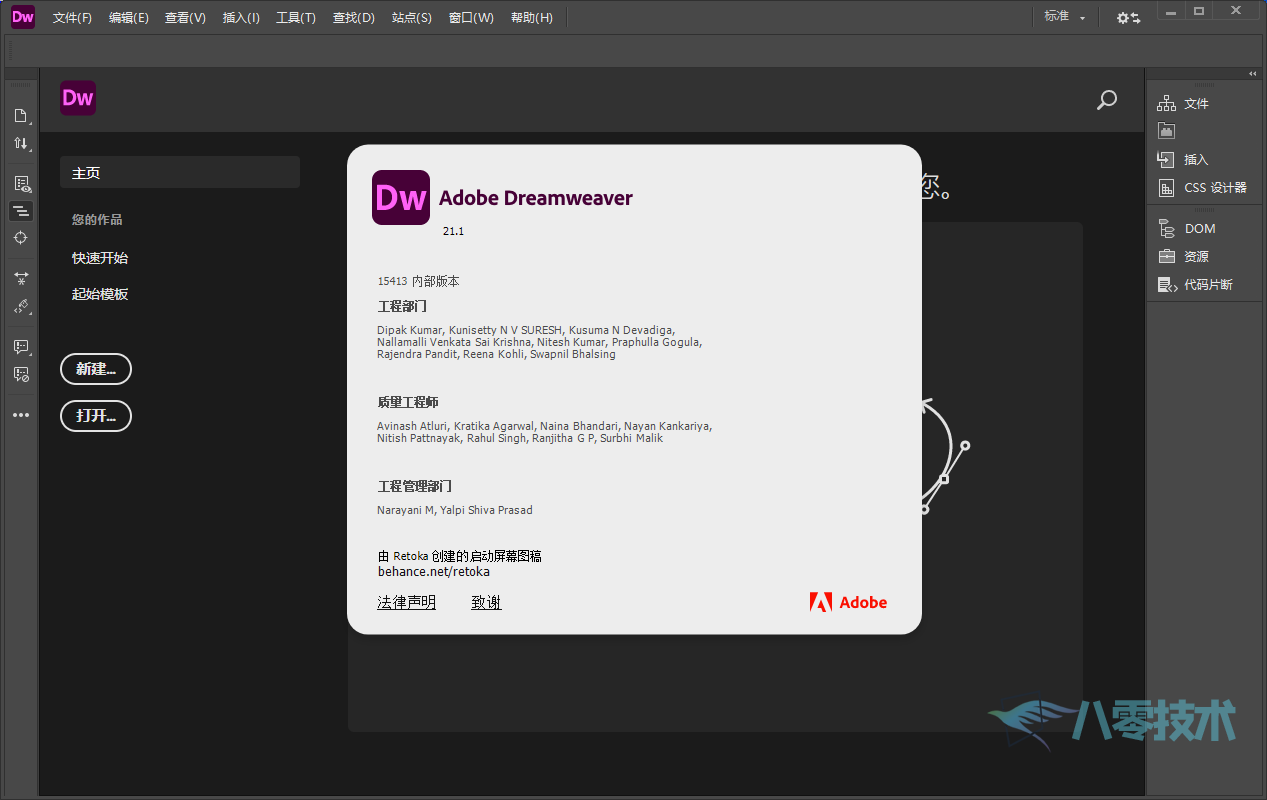The image size is (1267, 800).
Task: Open the DOM panel icon
Action: pyautogui.click(x=1166, y=229)
